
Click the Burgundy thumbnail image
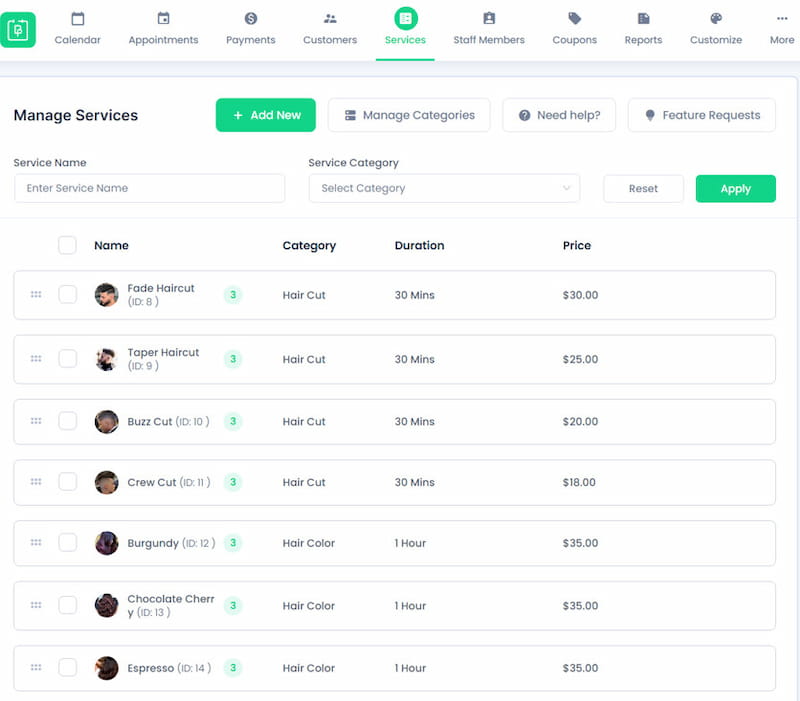click(107, 543)
